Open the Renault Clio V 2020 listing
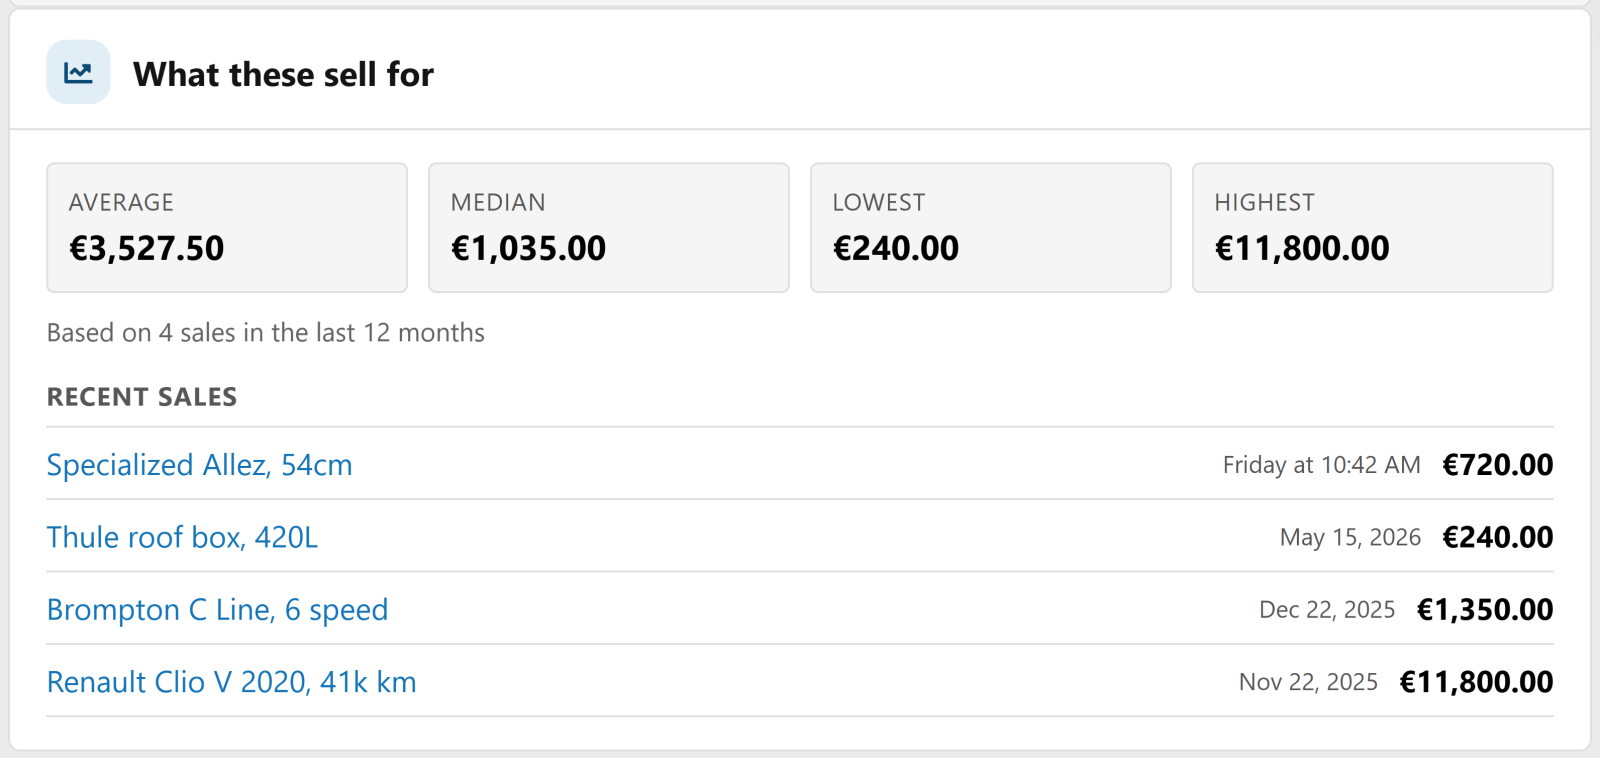The image size is (1600, 758). click(231, 682)
